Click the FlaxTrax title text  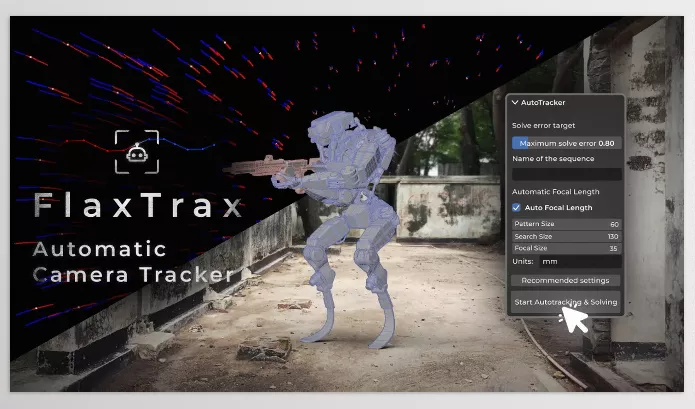coord(138,206)
